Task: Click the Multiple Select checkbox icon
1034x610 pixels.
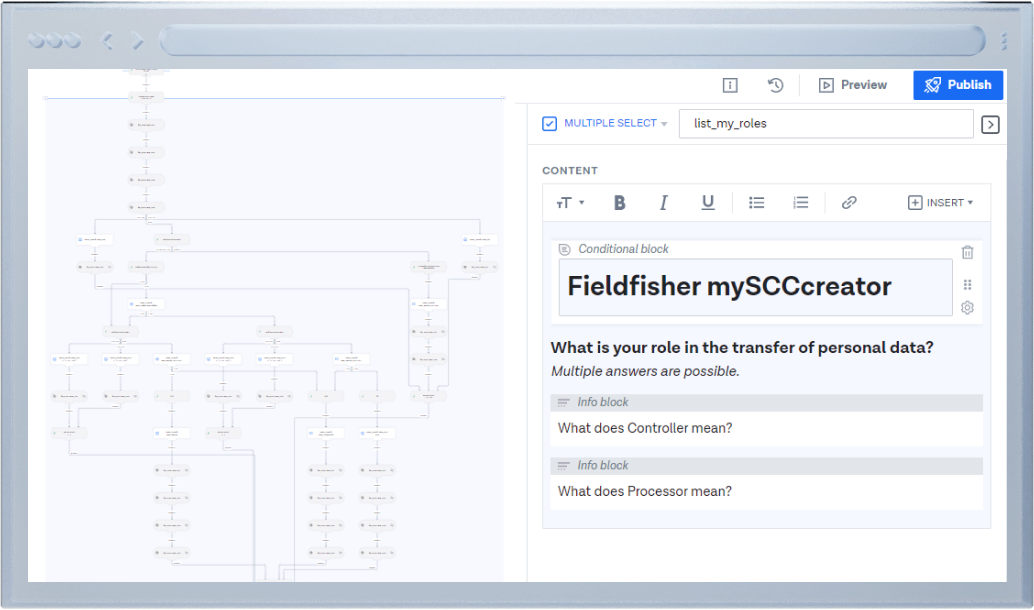Action: pyautogui.click(x=549, y=124)
